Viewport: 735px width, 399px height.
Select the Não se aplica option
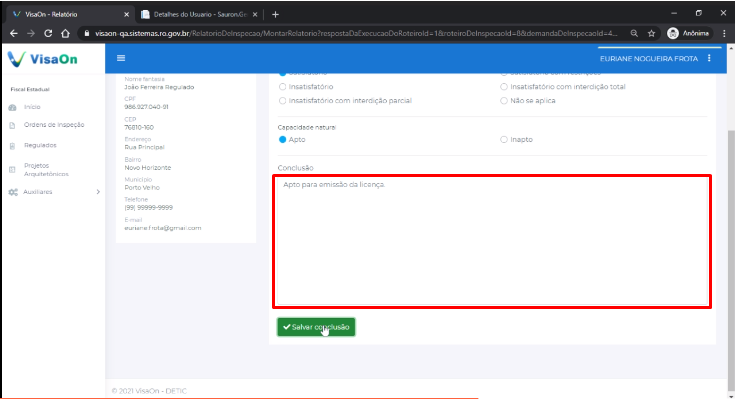504,101
